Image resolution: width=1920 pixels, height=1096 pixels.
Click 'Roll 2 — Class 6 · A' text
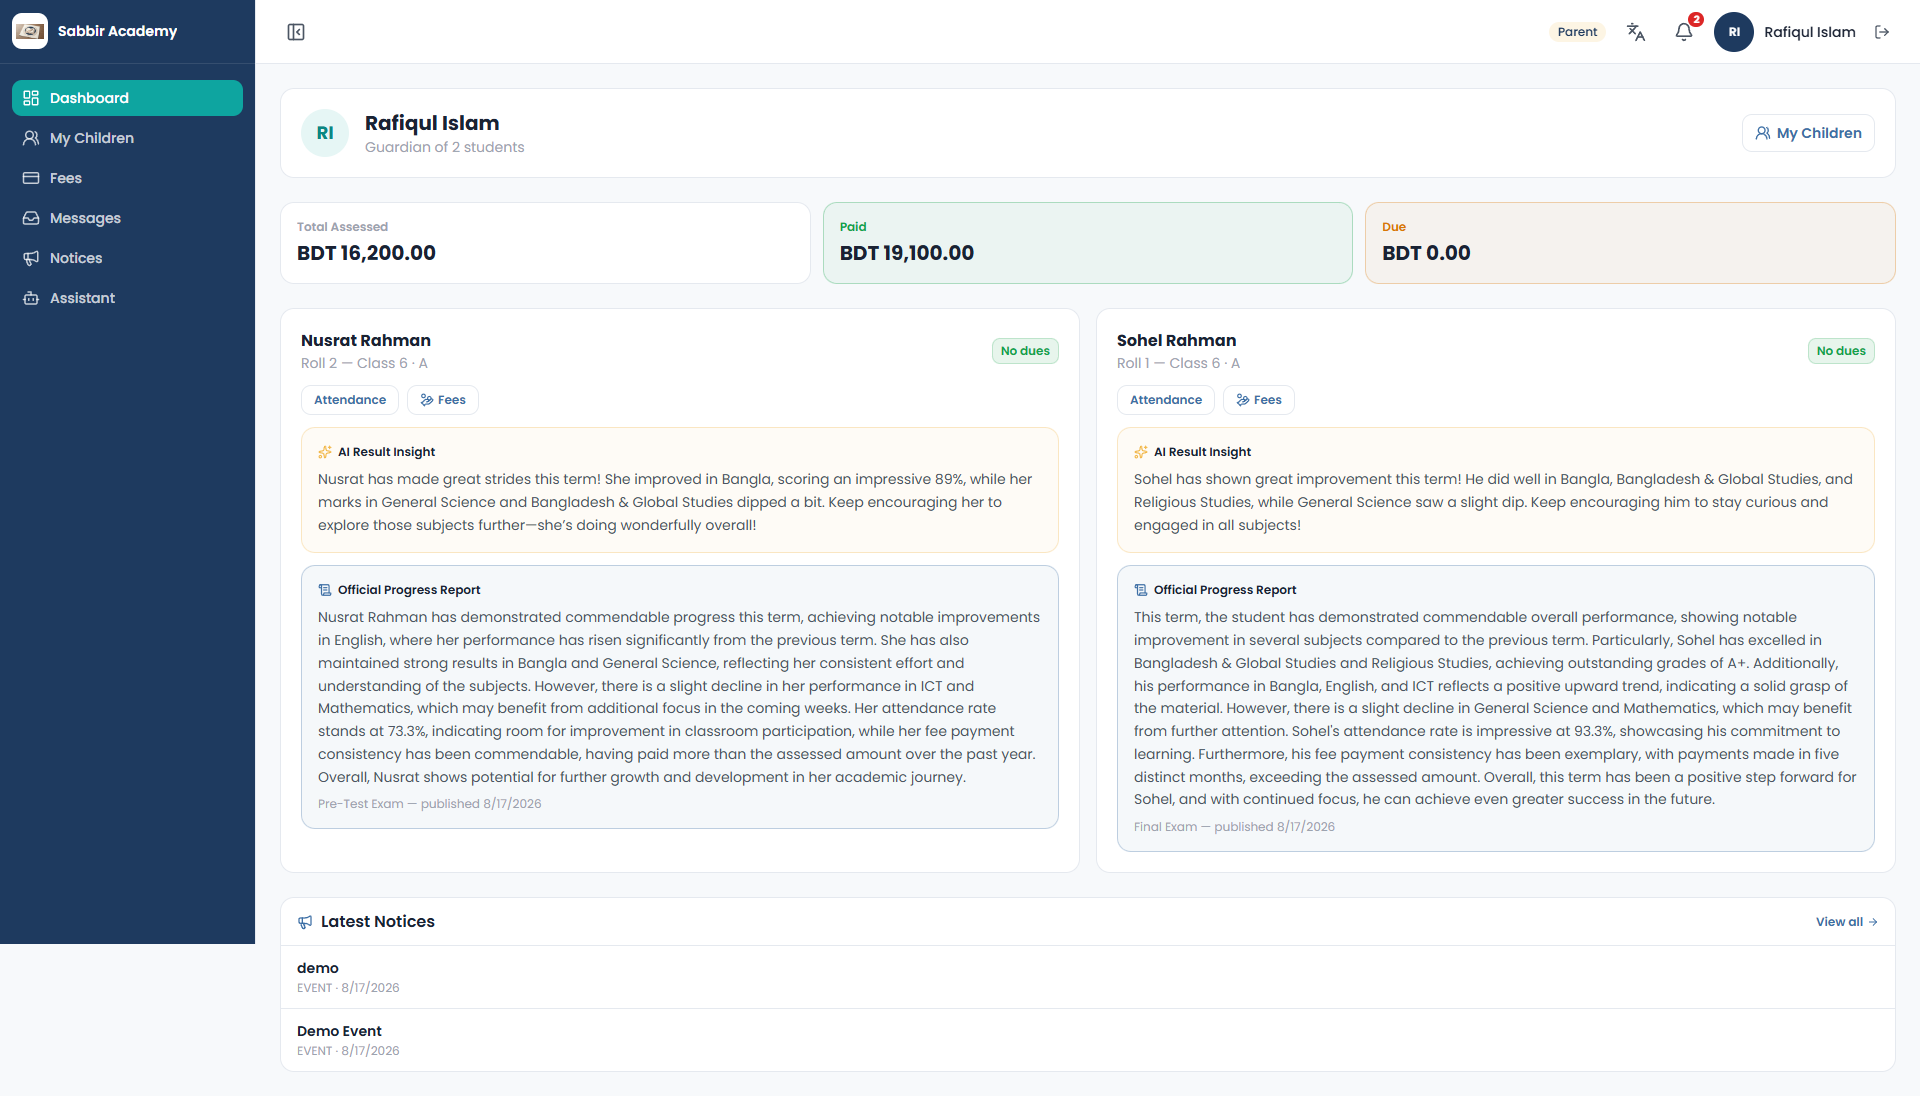coord(364,363)
